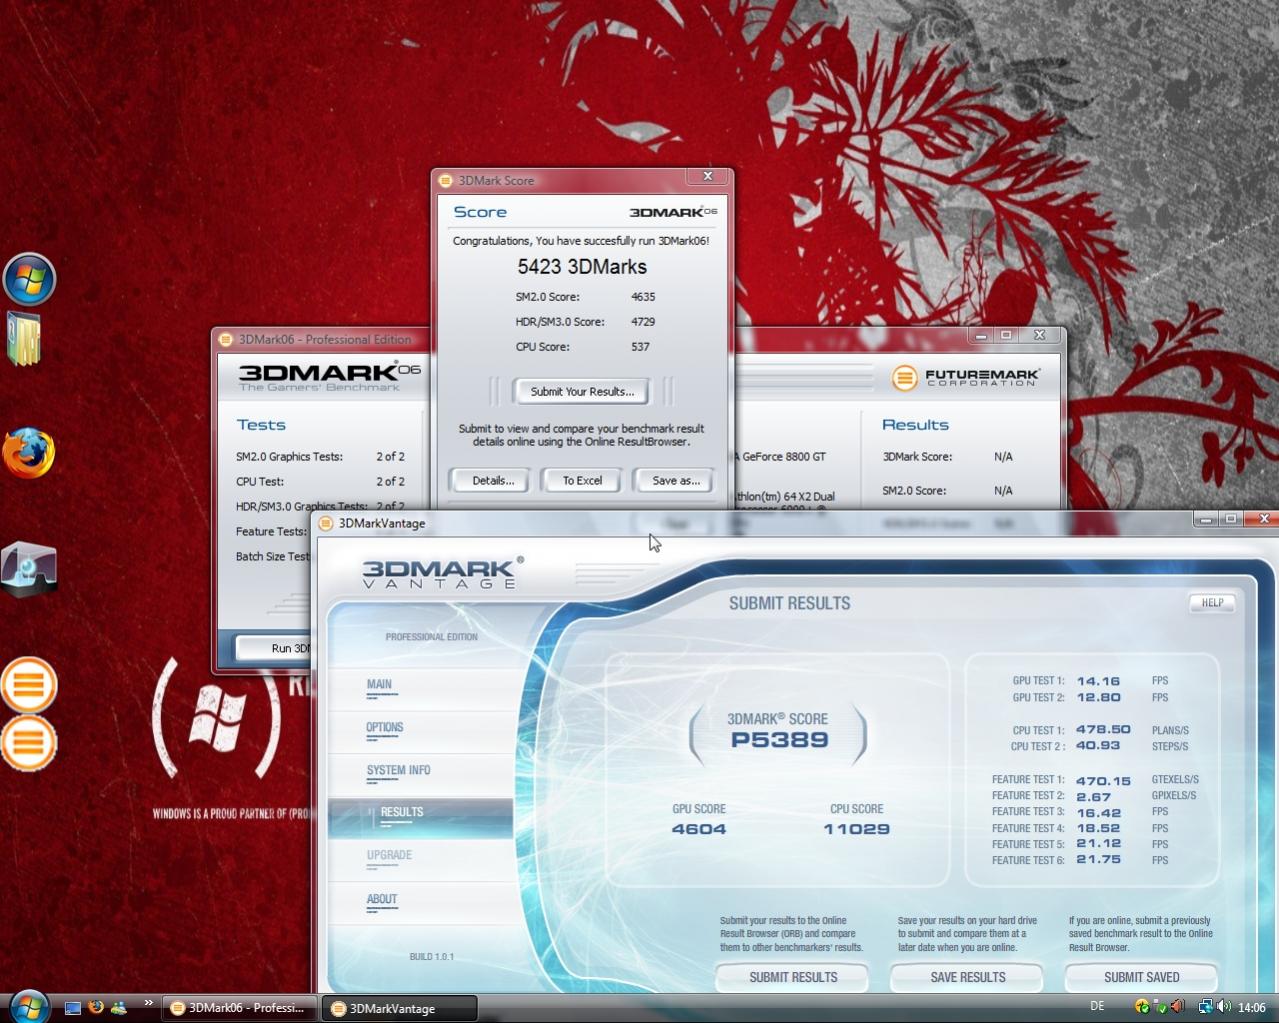Click BUILD 1.0.1 label in Vantage
The image size is (1279, 1023).
coord(431,957)
